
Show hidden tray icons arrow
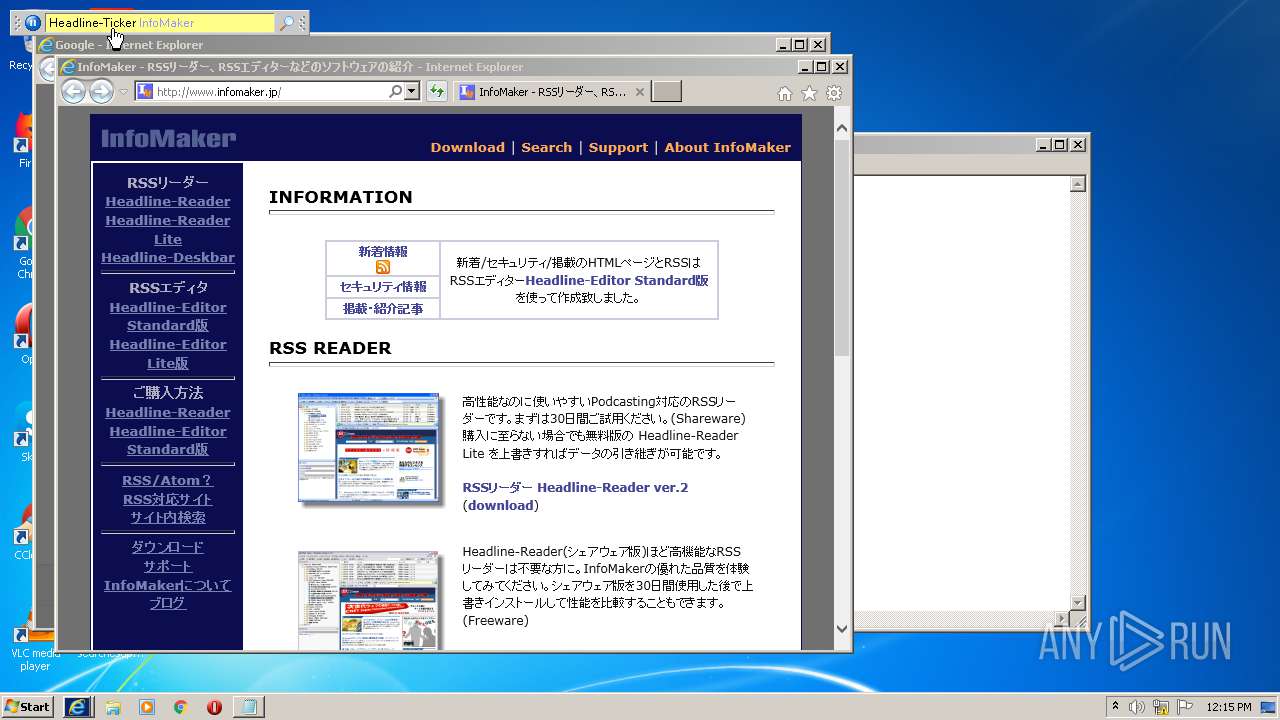coord(1116,707)
